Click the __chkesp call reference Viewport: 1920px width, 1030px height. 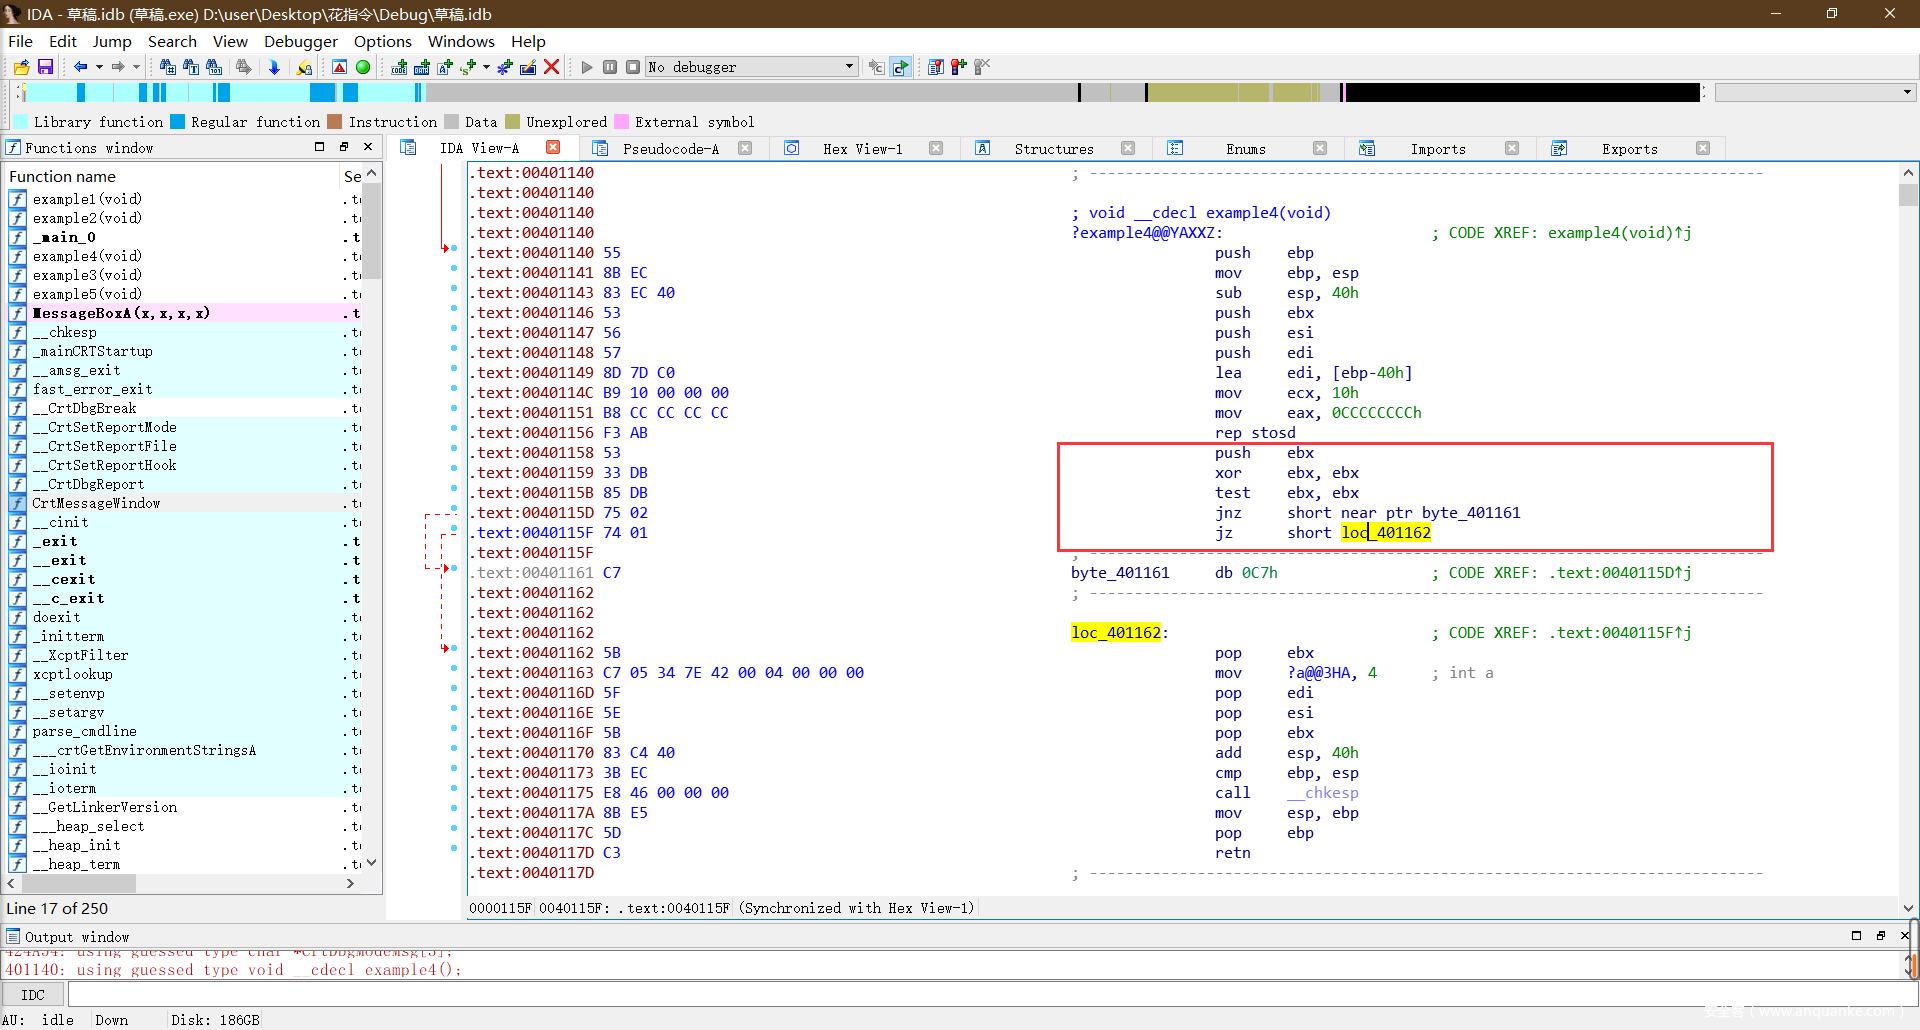click(1323, 793)
